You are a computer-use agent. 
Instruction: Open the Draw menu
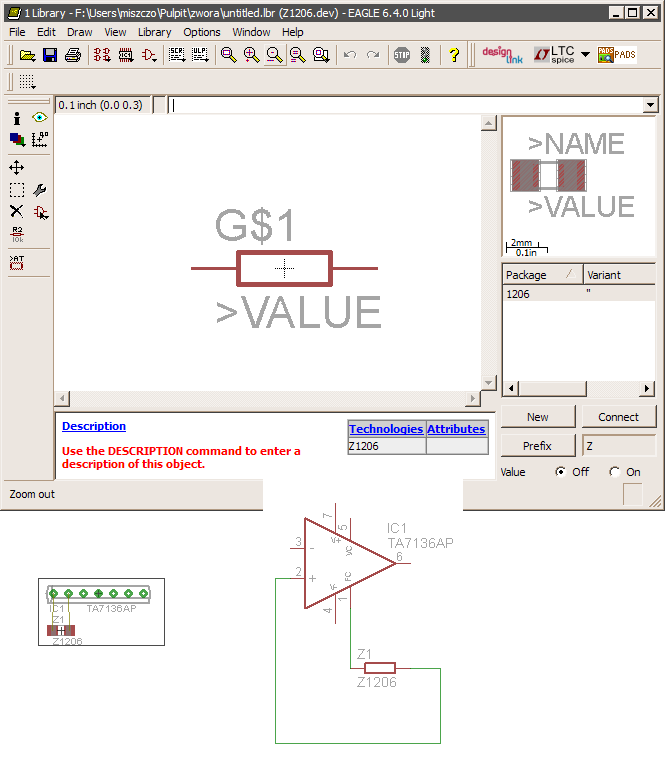pyautogui.click(x=80, y=32)
